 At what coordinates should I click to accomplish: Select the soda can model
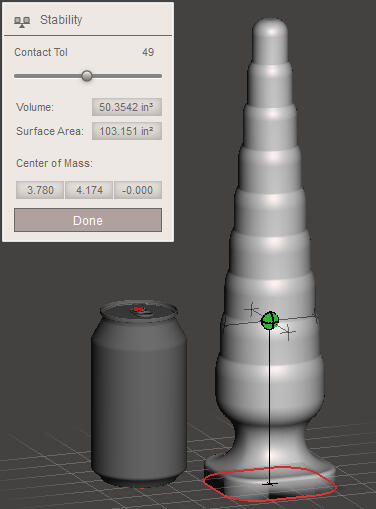tap(138, 393)
